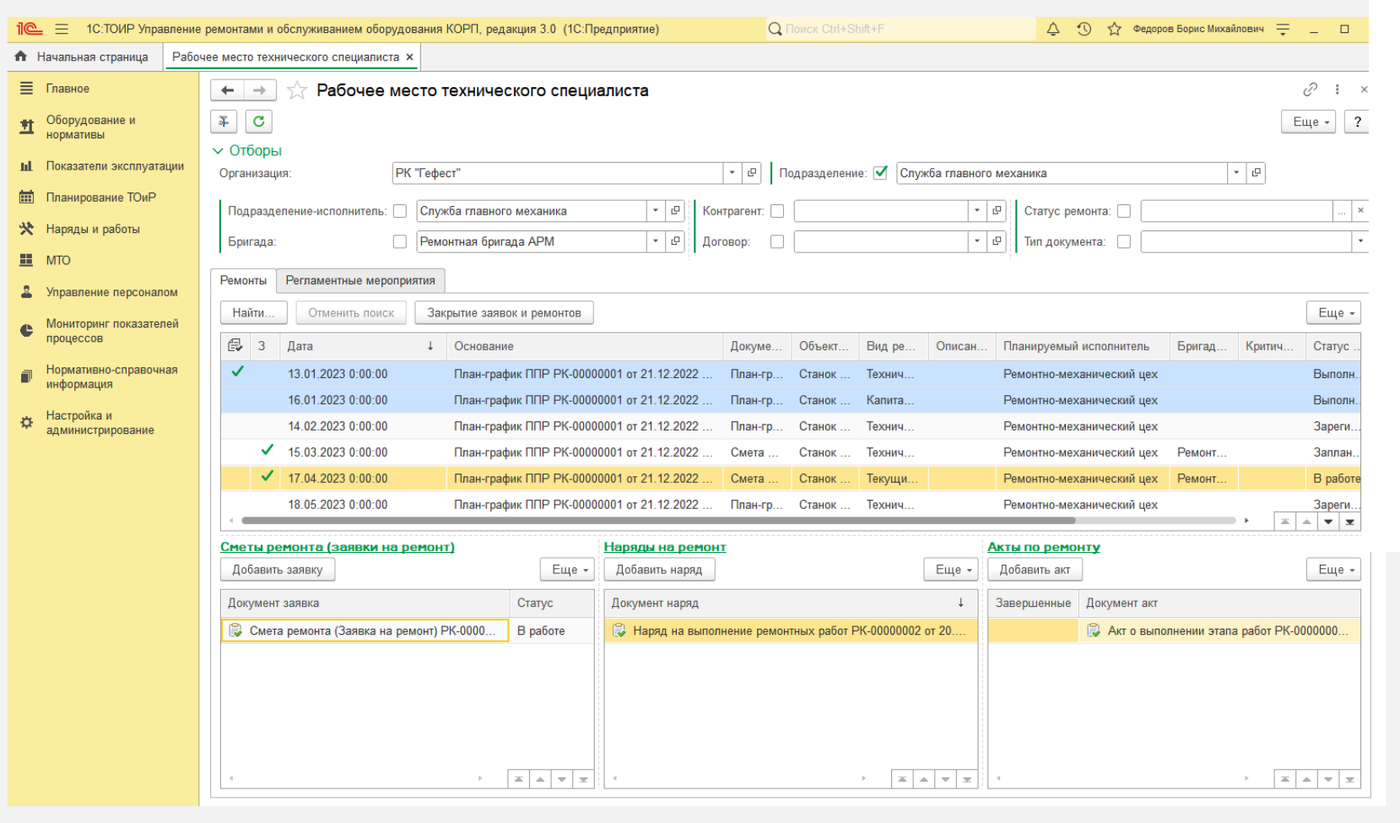Enable the Бригада filter checkbox
This screenshot has width=1400, height=823.
[x=400, y=242]
